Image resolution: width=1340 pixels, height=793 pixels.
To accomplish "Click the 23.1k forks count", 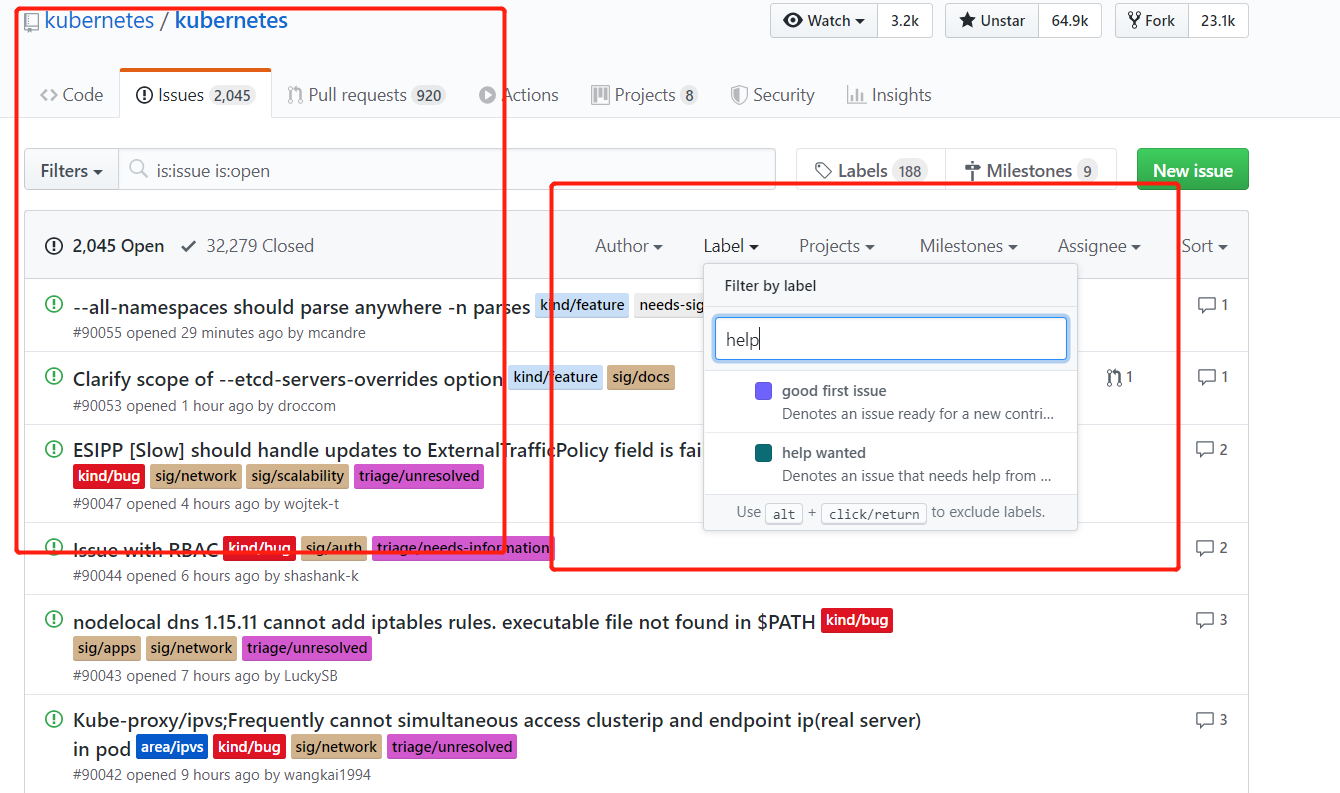I will (1218, 21).
